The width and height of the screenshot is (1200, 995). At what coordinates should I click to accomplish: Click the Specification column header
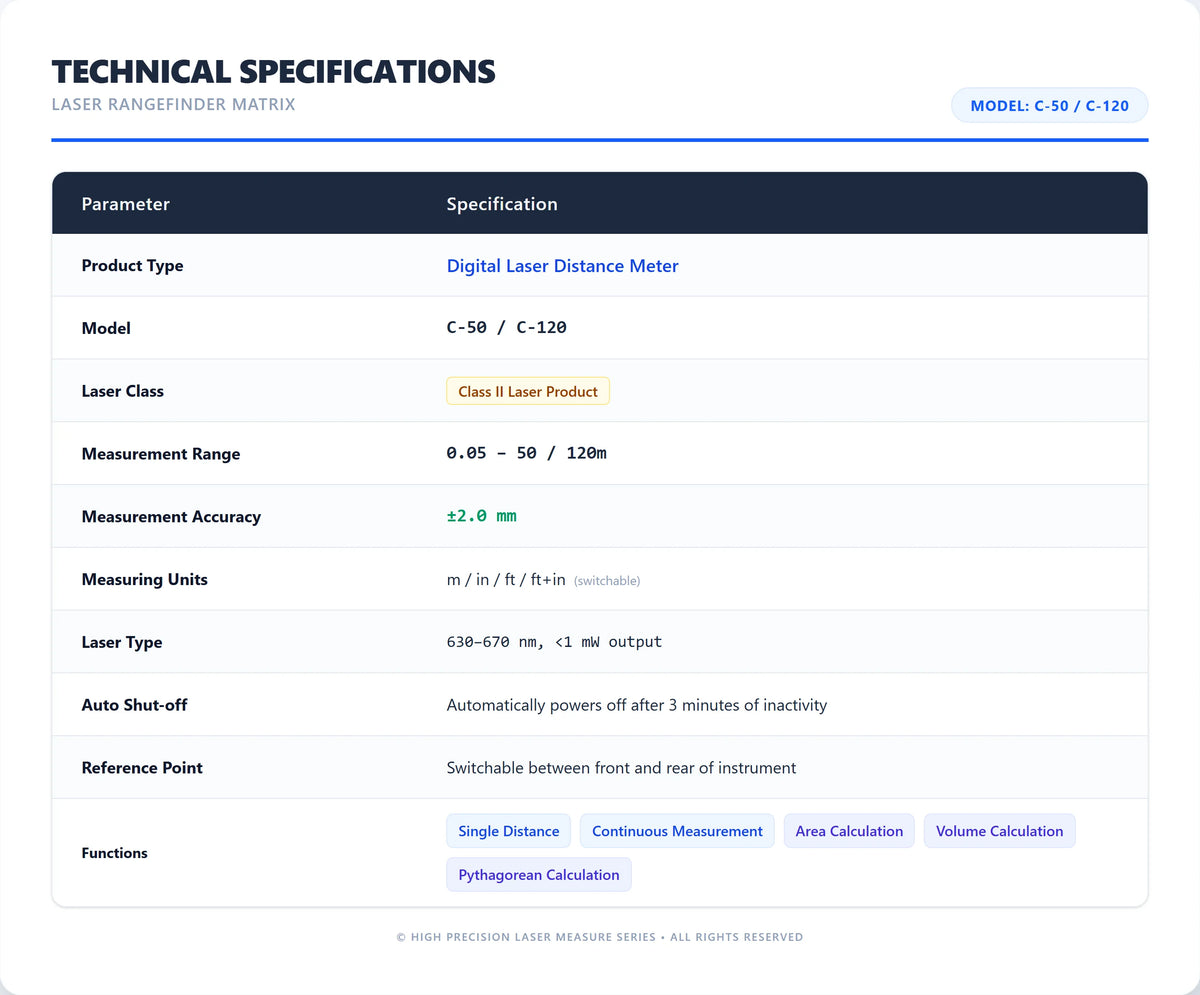[x=502, y=204]
